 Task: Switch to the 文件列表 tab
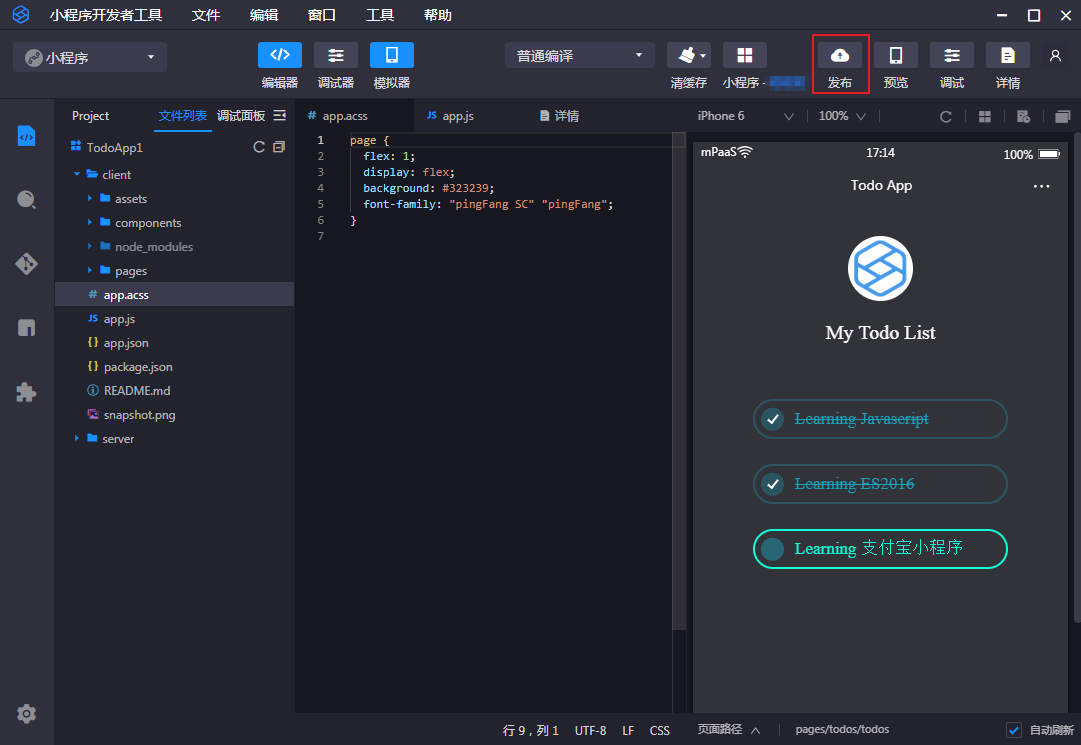pos(183,116)
